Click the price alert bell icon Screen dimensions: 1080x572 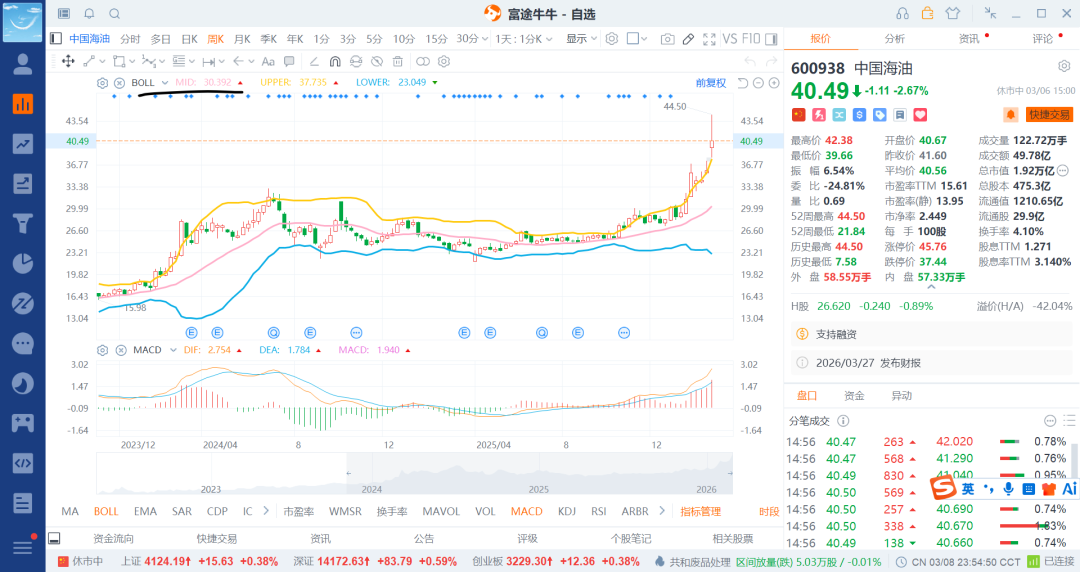click(1010, 114)
